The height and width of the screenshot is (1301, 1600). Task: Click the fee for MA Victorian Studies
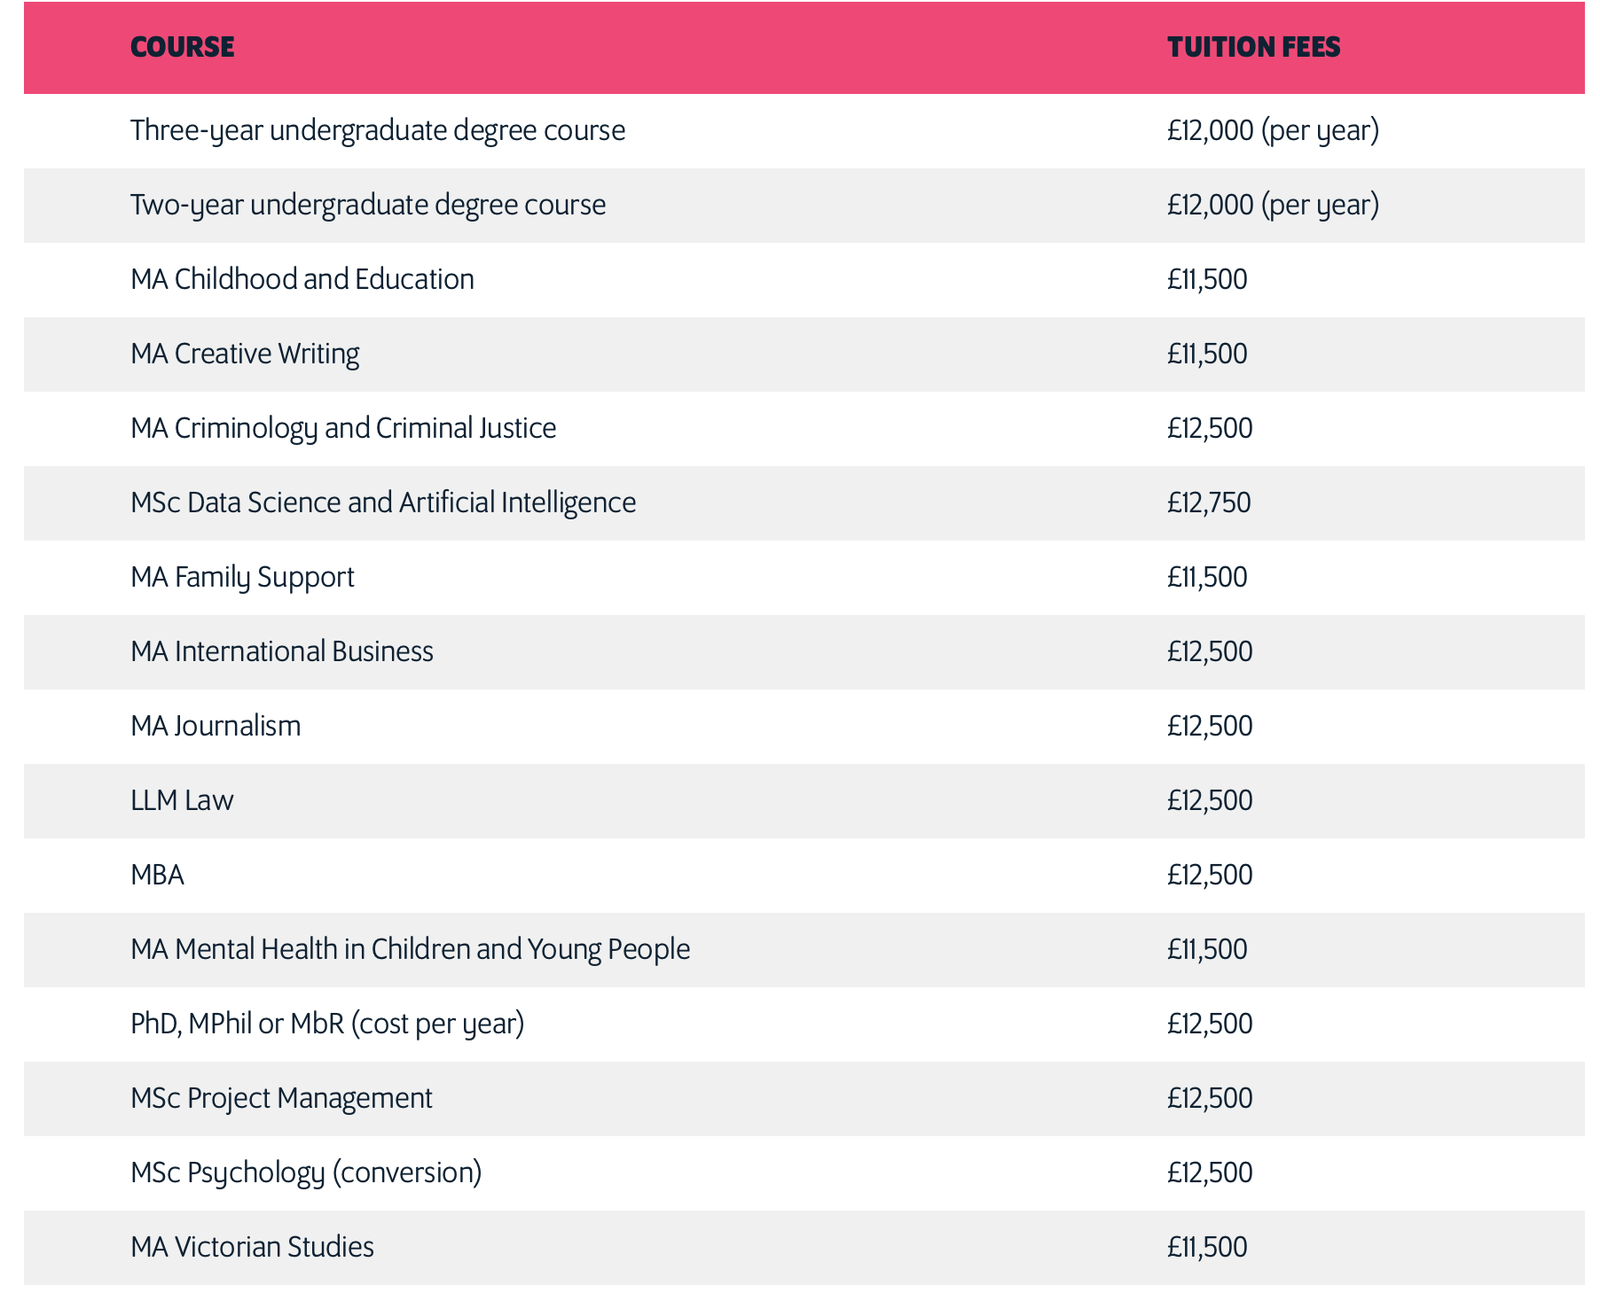1207,1247
